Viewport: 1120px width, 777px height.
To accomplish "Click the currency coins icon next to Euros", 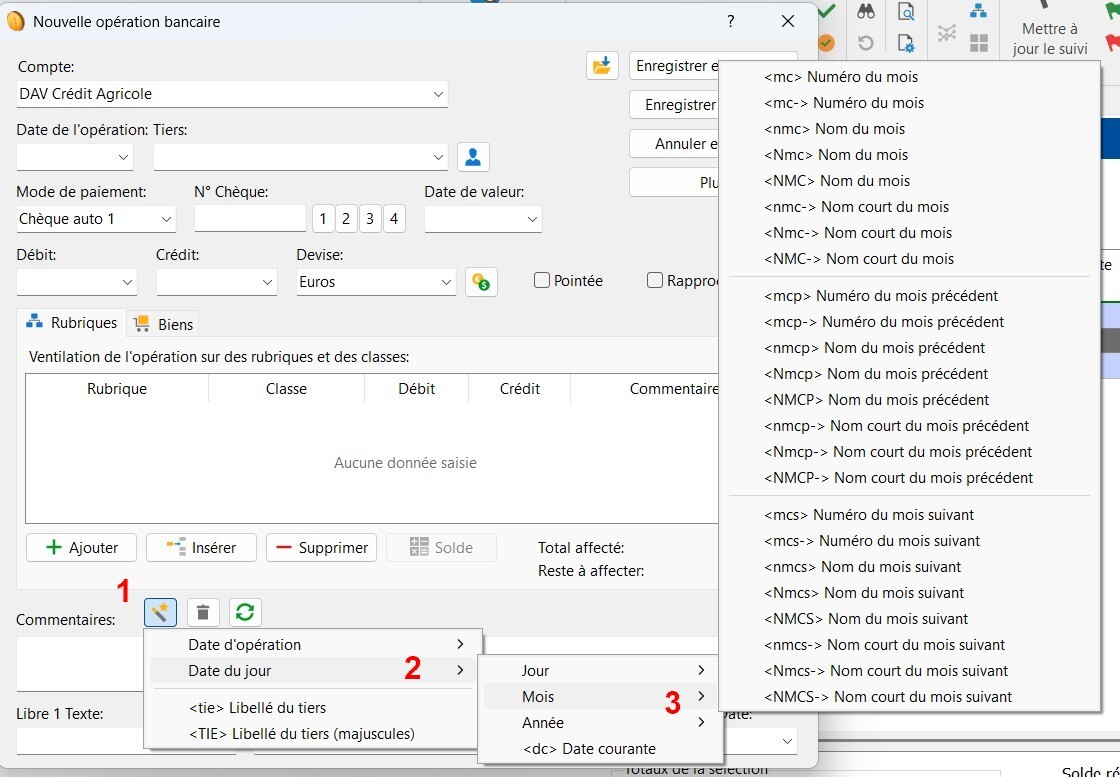I will [481, 281].
